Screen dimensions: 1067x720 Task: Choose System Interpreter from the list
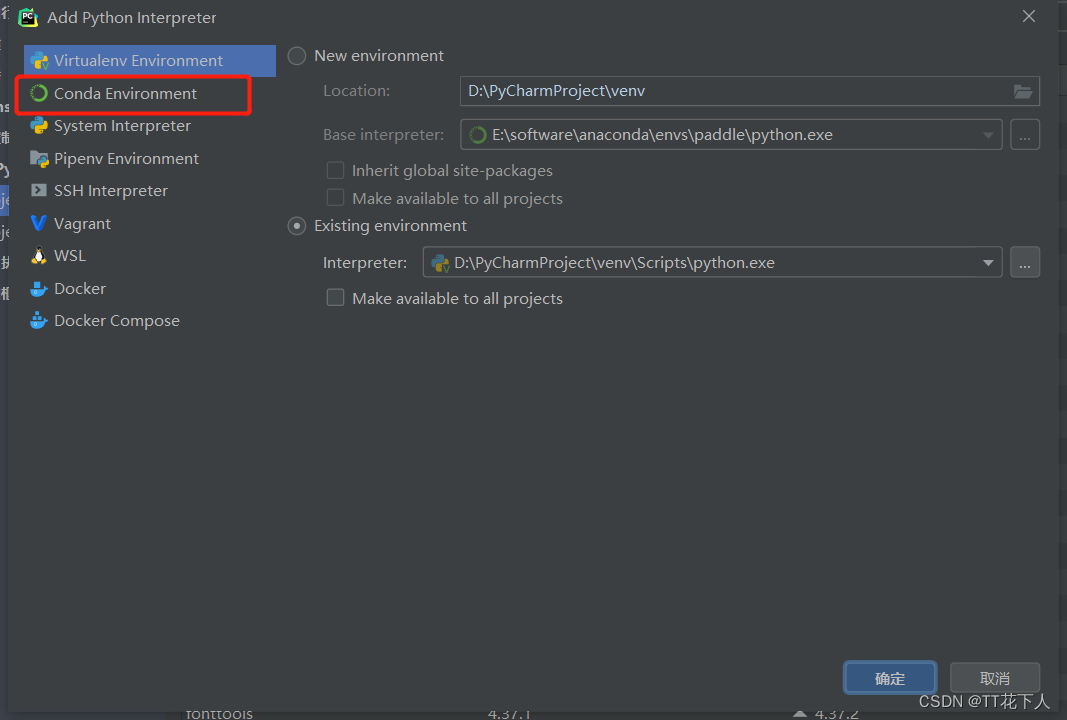pyautogui.click(x=150, y=126)
